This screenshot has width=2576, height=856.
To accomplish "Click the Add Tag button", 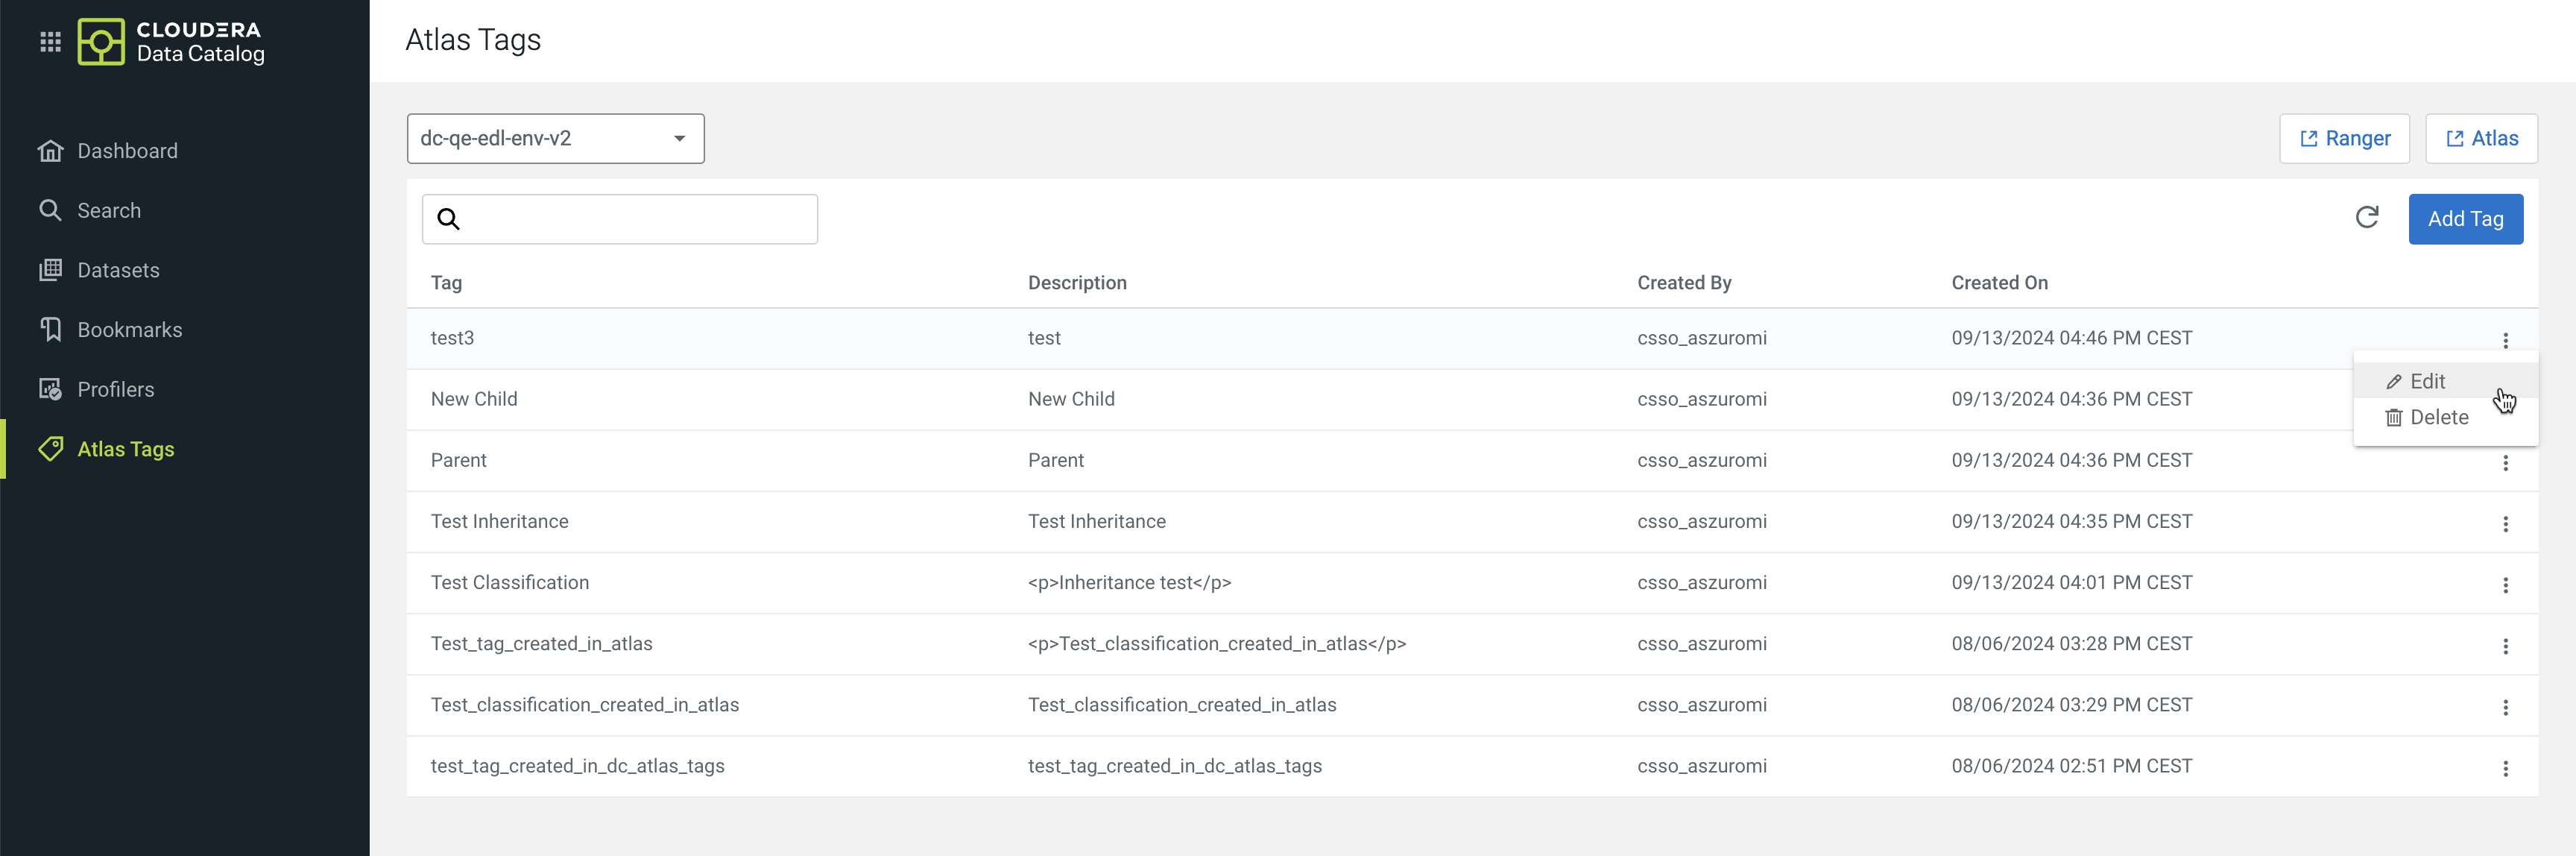I will (x=2465, y=219).
